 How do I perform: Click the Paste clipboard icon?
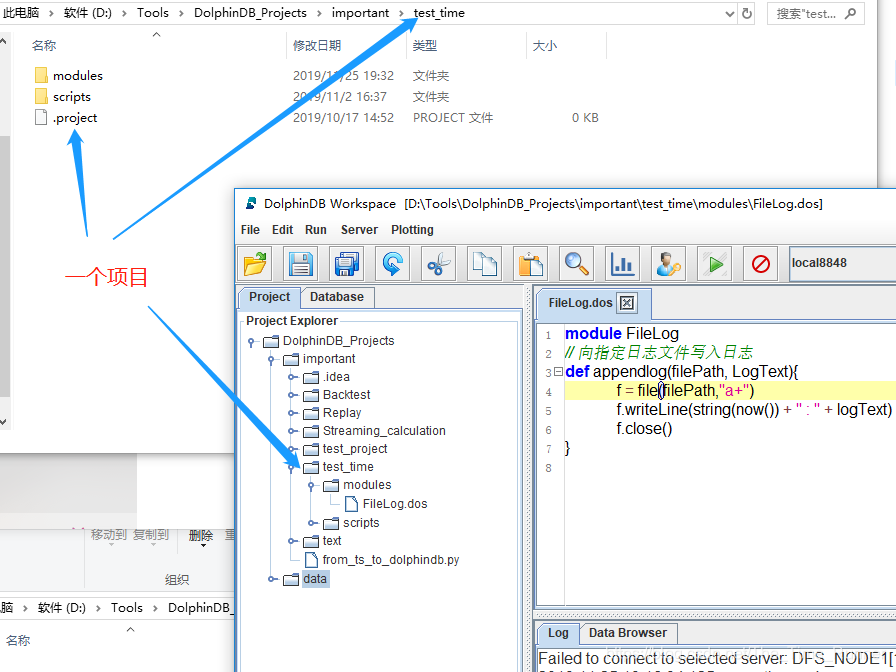[530, 264]
